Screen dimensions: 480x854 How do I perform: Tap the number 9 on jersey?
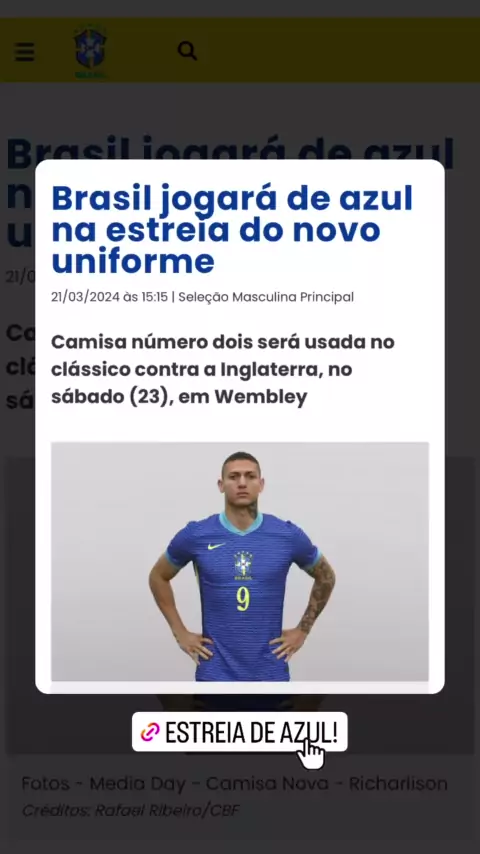pos(243,598)
